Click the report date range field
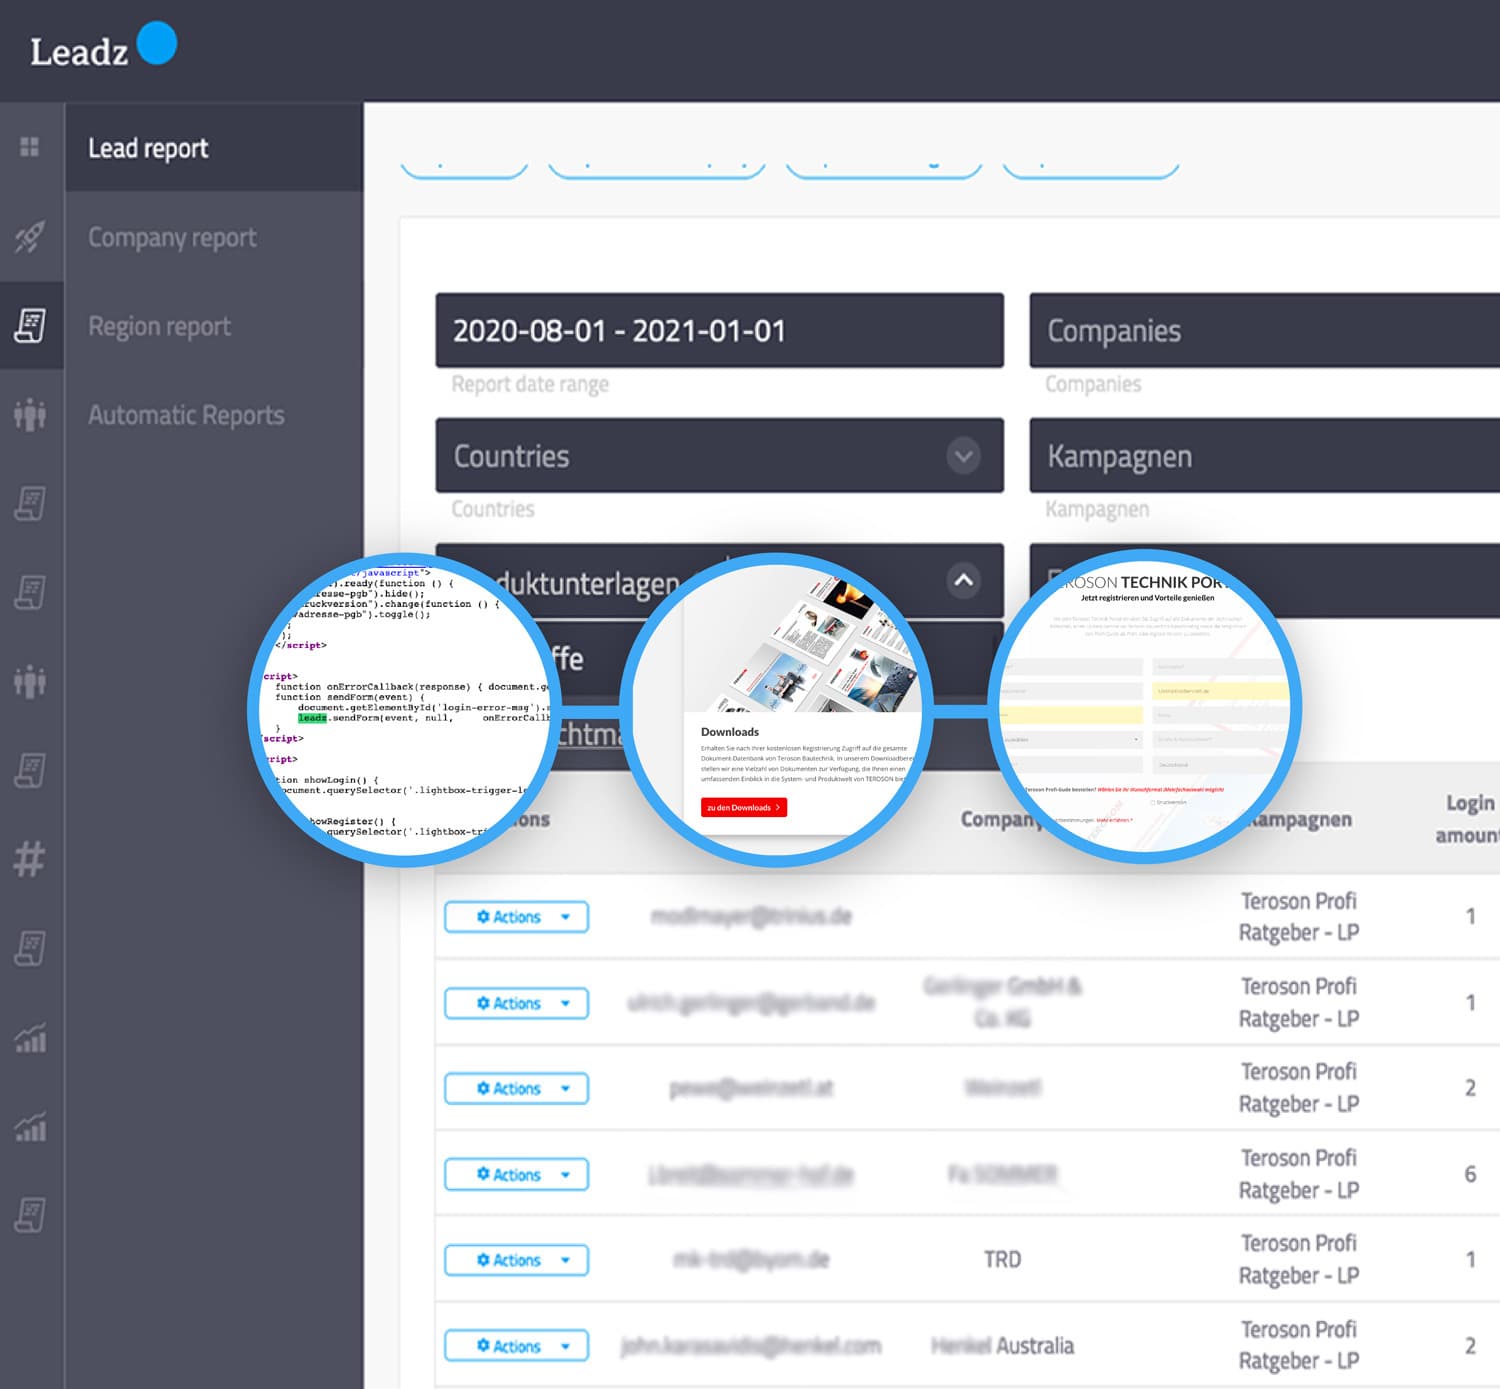This screenshot has height=1389, width=1500. [x=719, y=331]
